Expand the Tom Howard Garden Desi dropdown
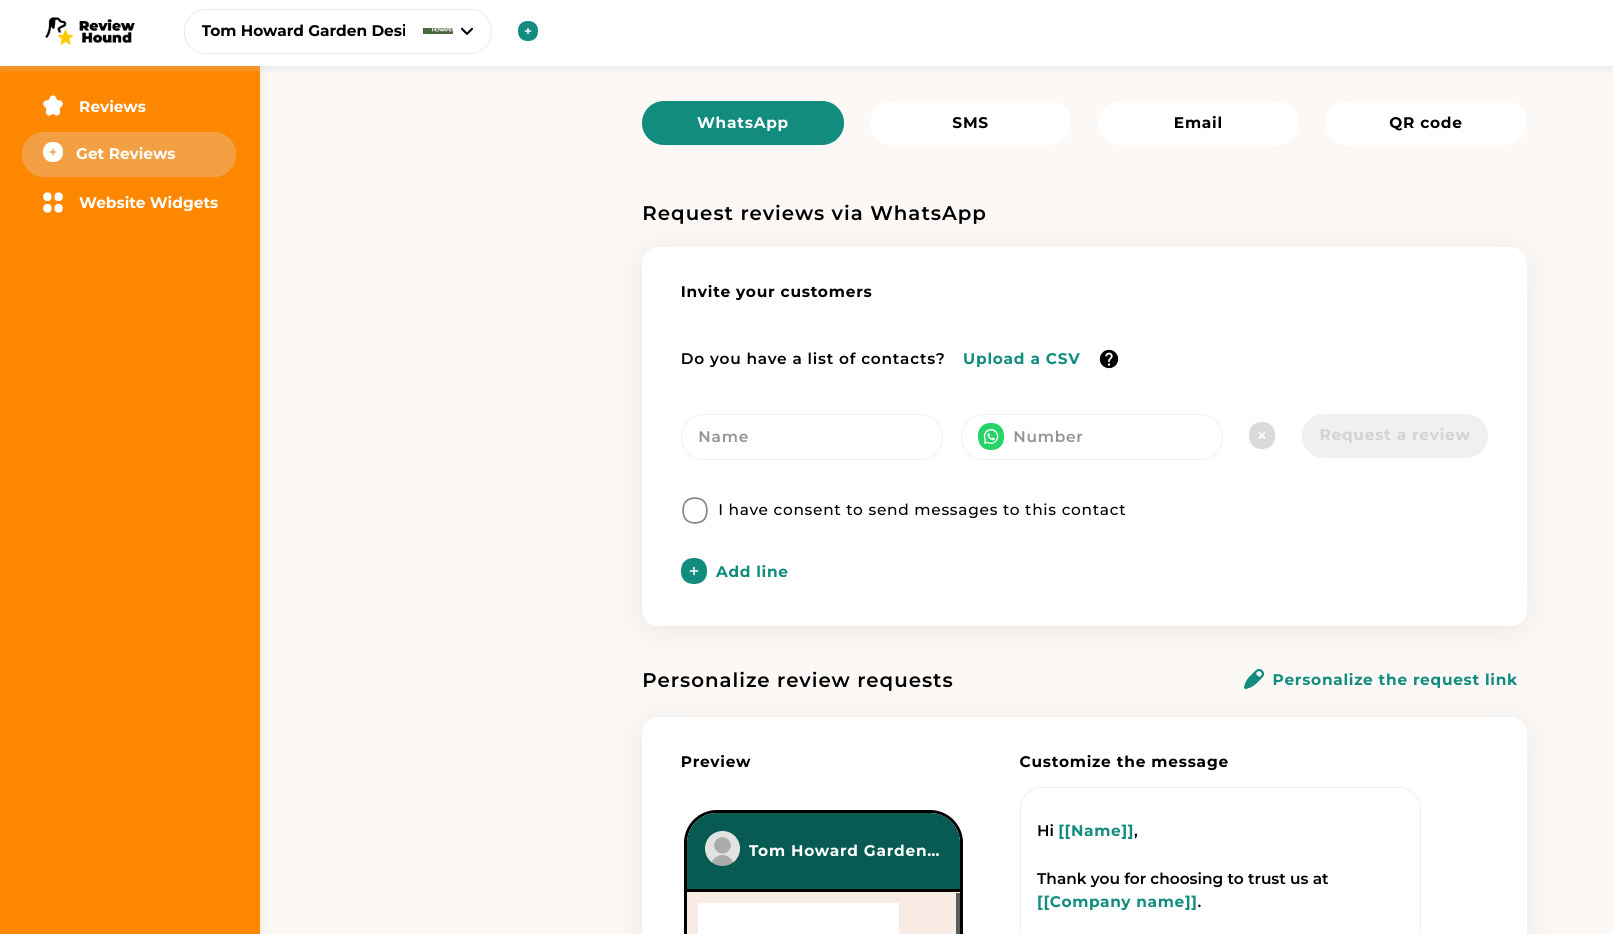Image resolution: width=1613 pixels, height=934 pixels. (x=337, y=31)
